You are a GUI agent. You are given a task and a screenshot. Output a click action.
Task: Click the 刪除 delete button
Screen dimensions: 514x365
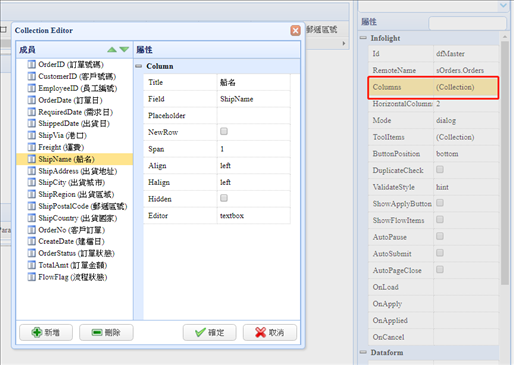106,332
